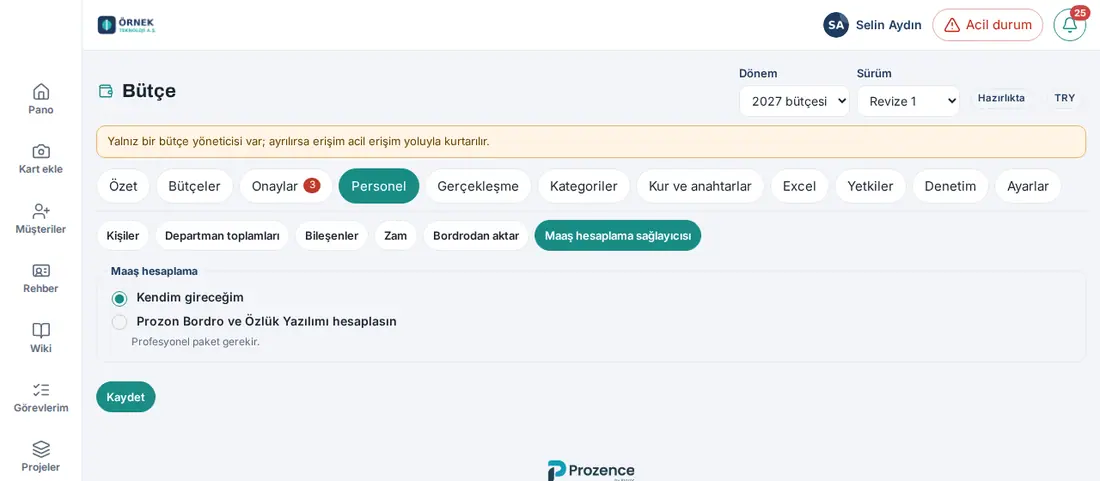
Task: Switch to the Excel tab
Action: tap(799, 186)
